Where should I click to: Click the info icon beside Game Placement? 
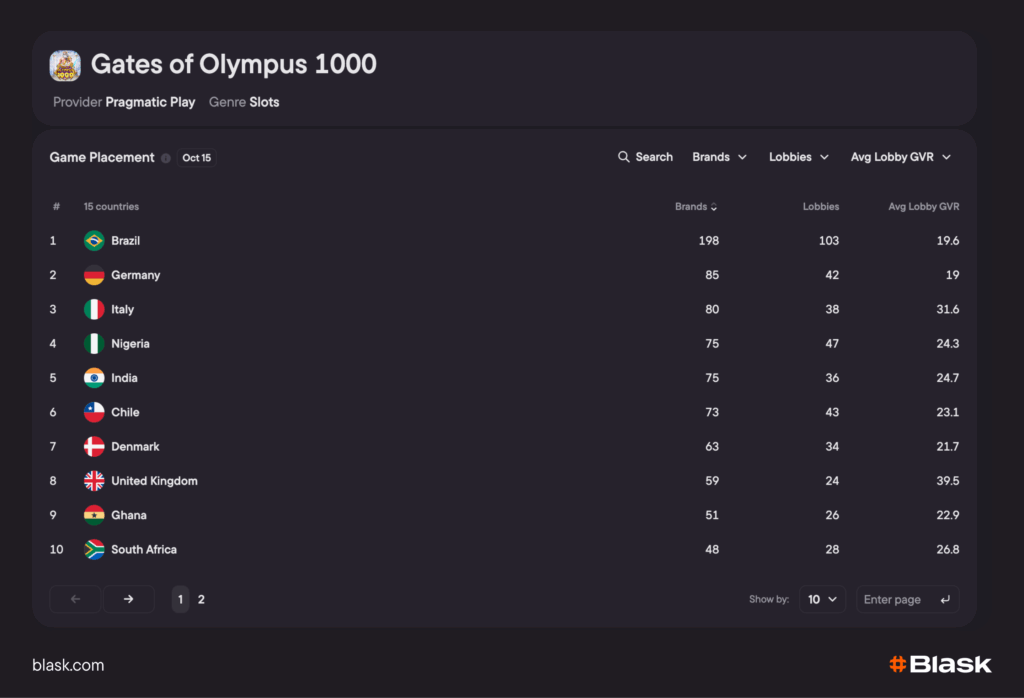click(166, 158)
